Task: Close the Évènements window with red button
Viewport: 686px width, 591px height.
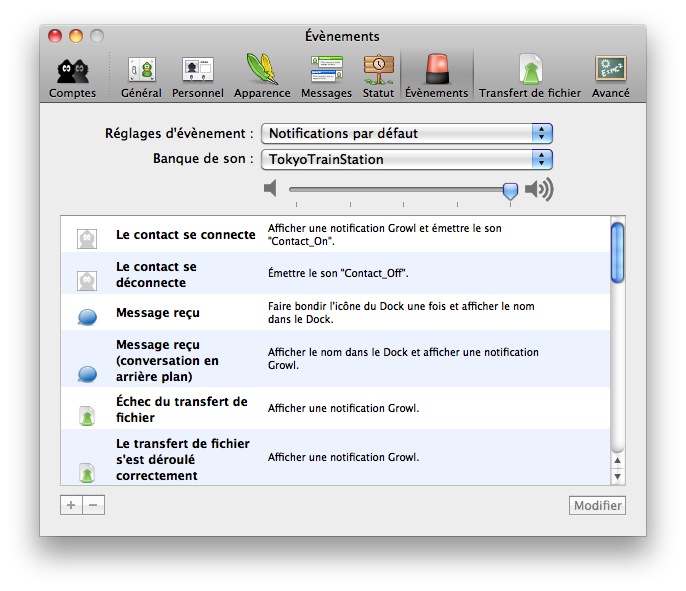Action: (55, 36)
